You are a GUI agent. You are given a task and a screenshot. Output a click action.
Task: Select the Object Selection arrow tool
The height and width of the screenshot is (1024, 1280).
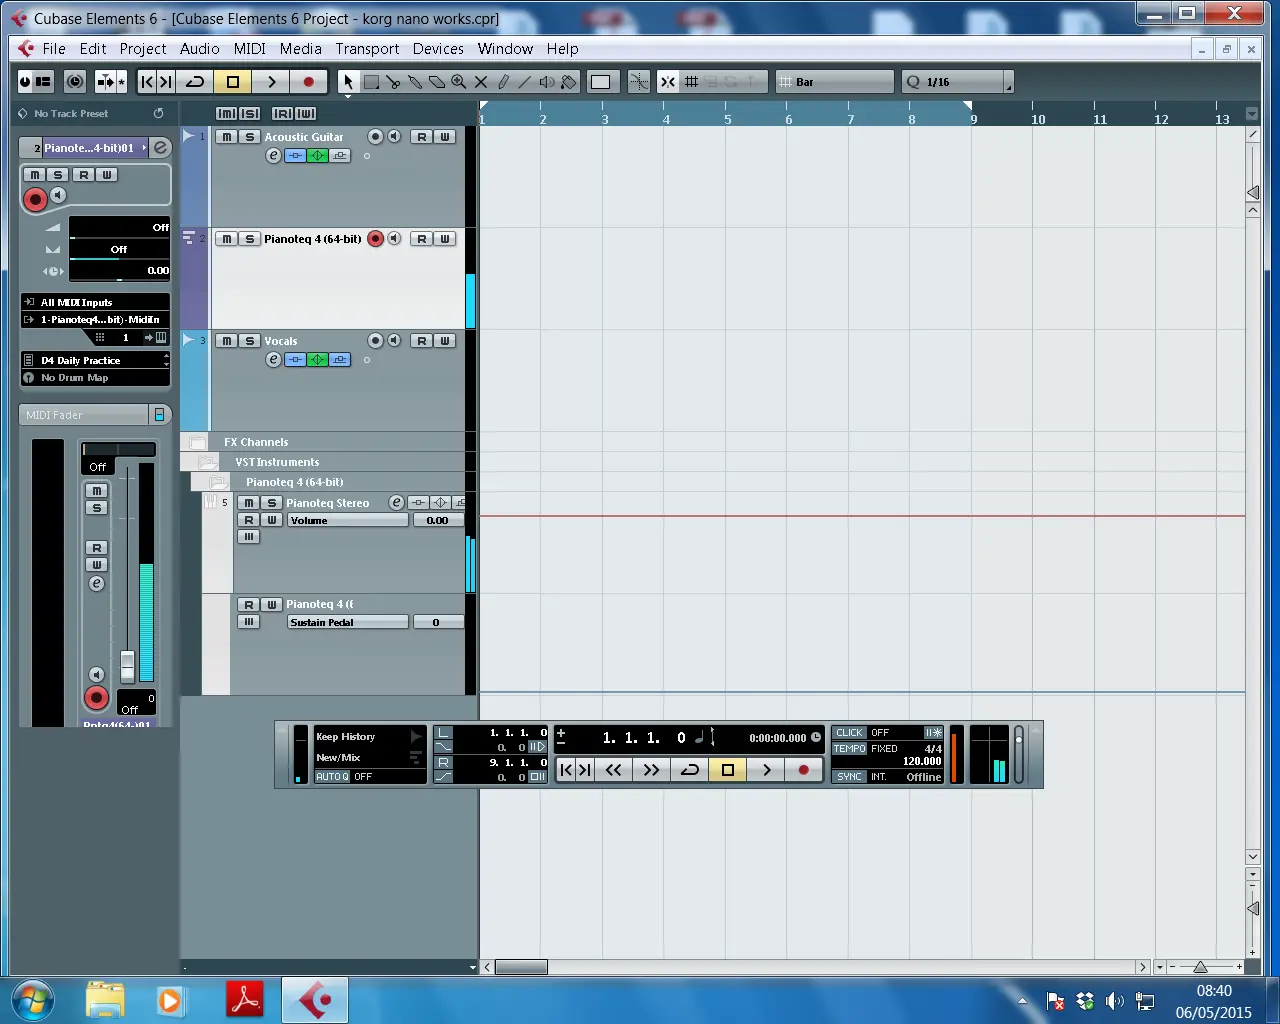pyautogui.click(x=348, y=82)
